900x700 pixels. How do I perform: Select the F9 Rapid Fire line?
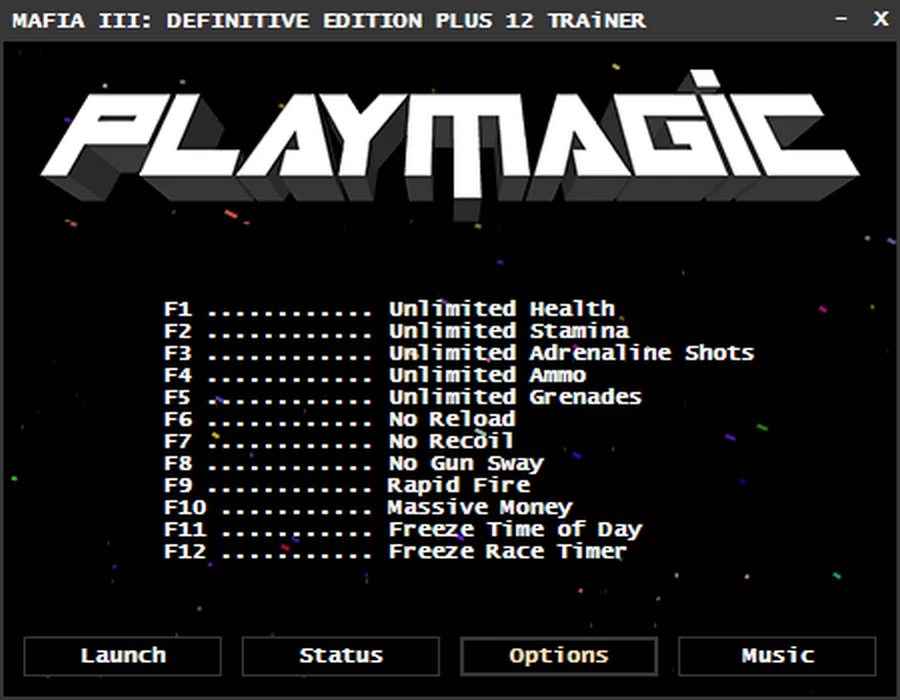tap(347, 485)
